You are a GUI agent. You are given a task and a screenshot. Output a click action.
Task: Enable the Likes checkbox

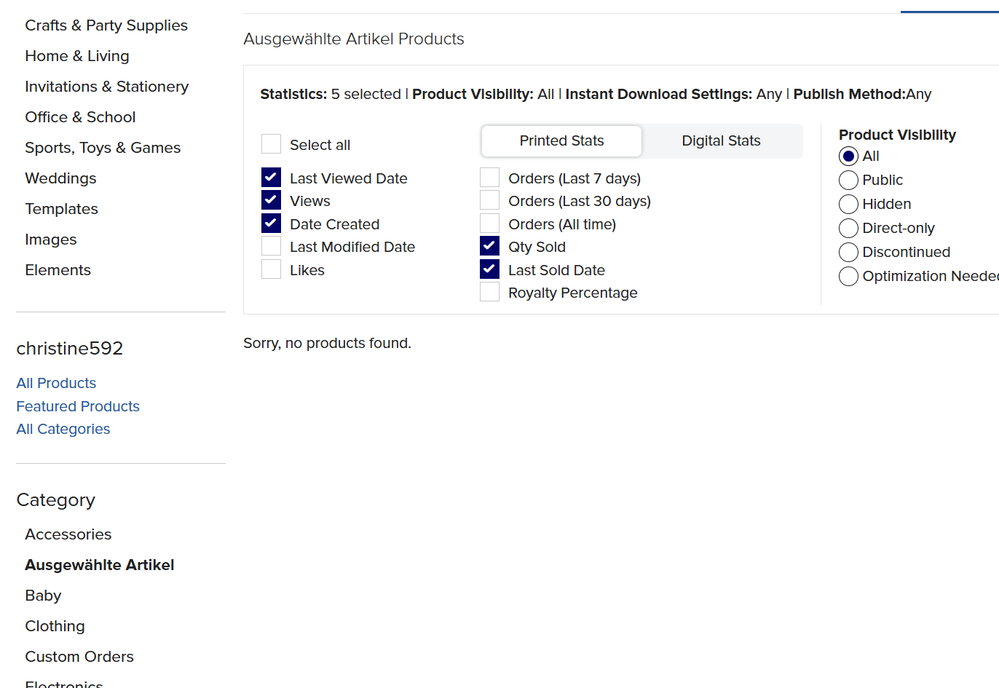point(271,270)
